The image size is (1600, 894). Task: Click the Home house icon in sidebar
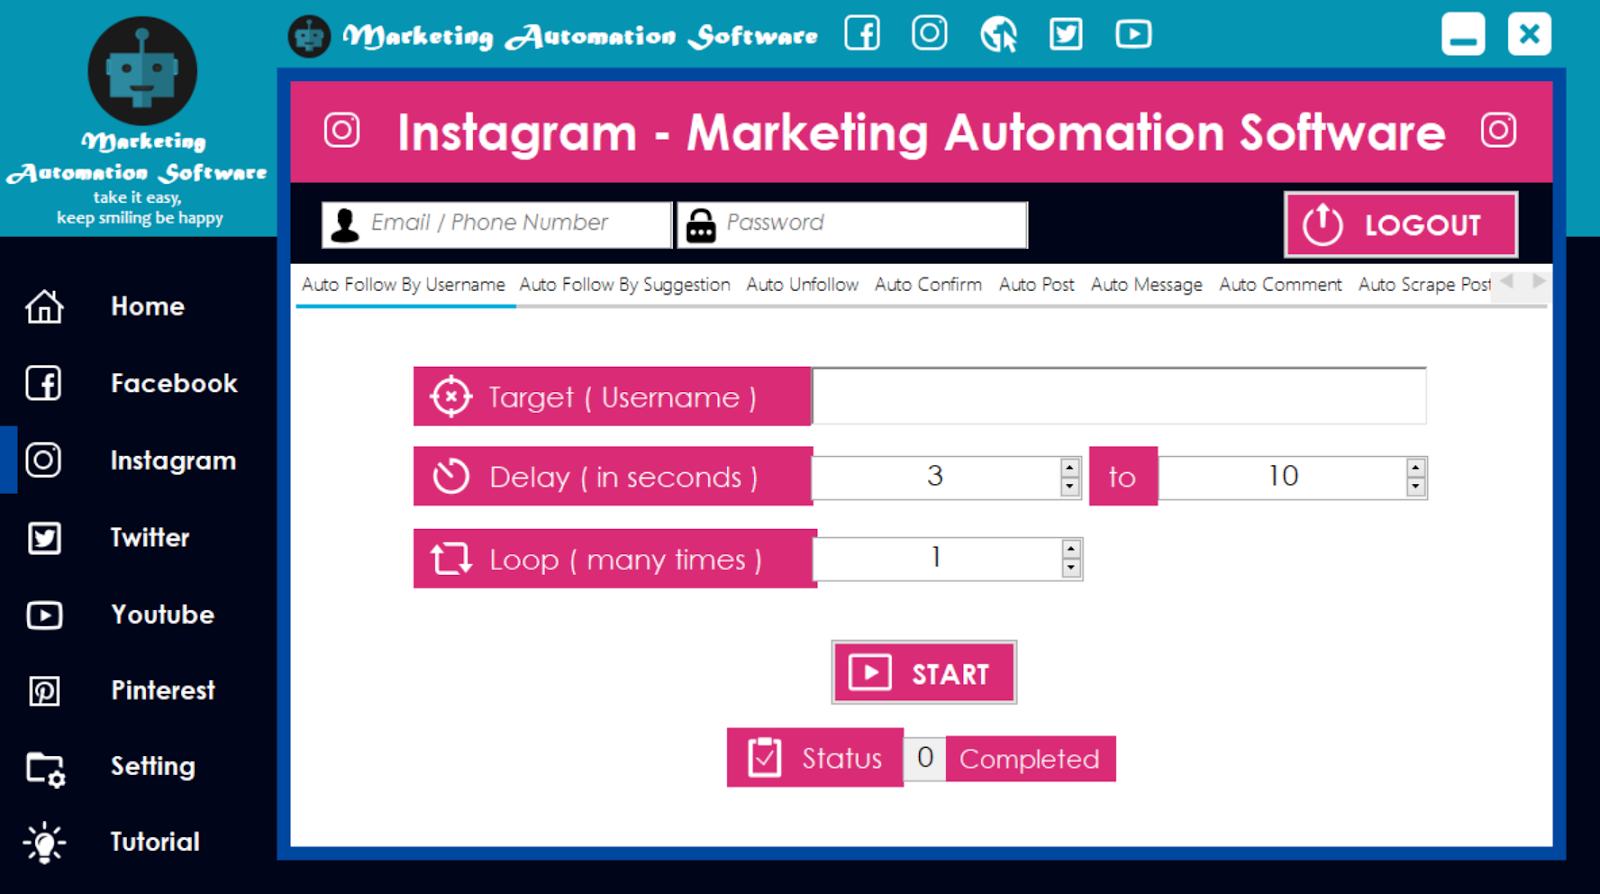tap(44, 306)
